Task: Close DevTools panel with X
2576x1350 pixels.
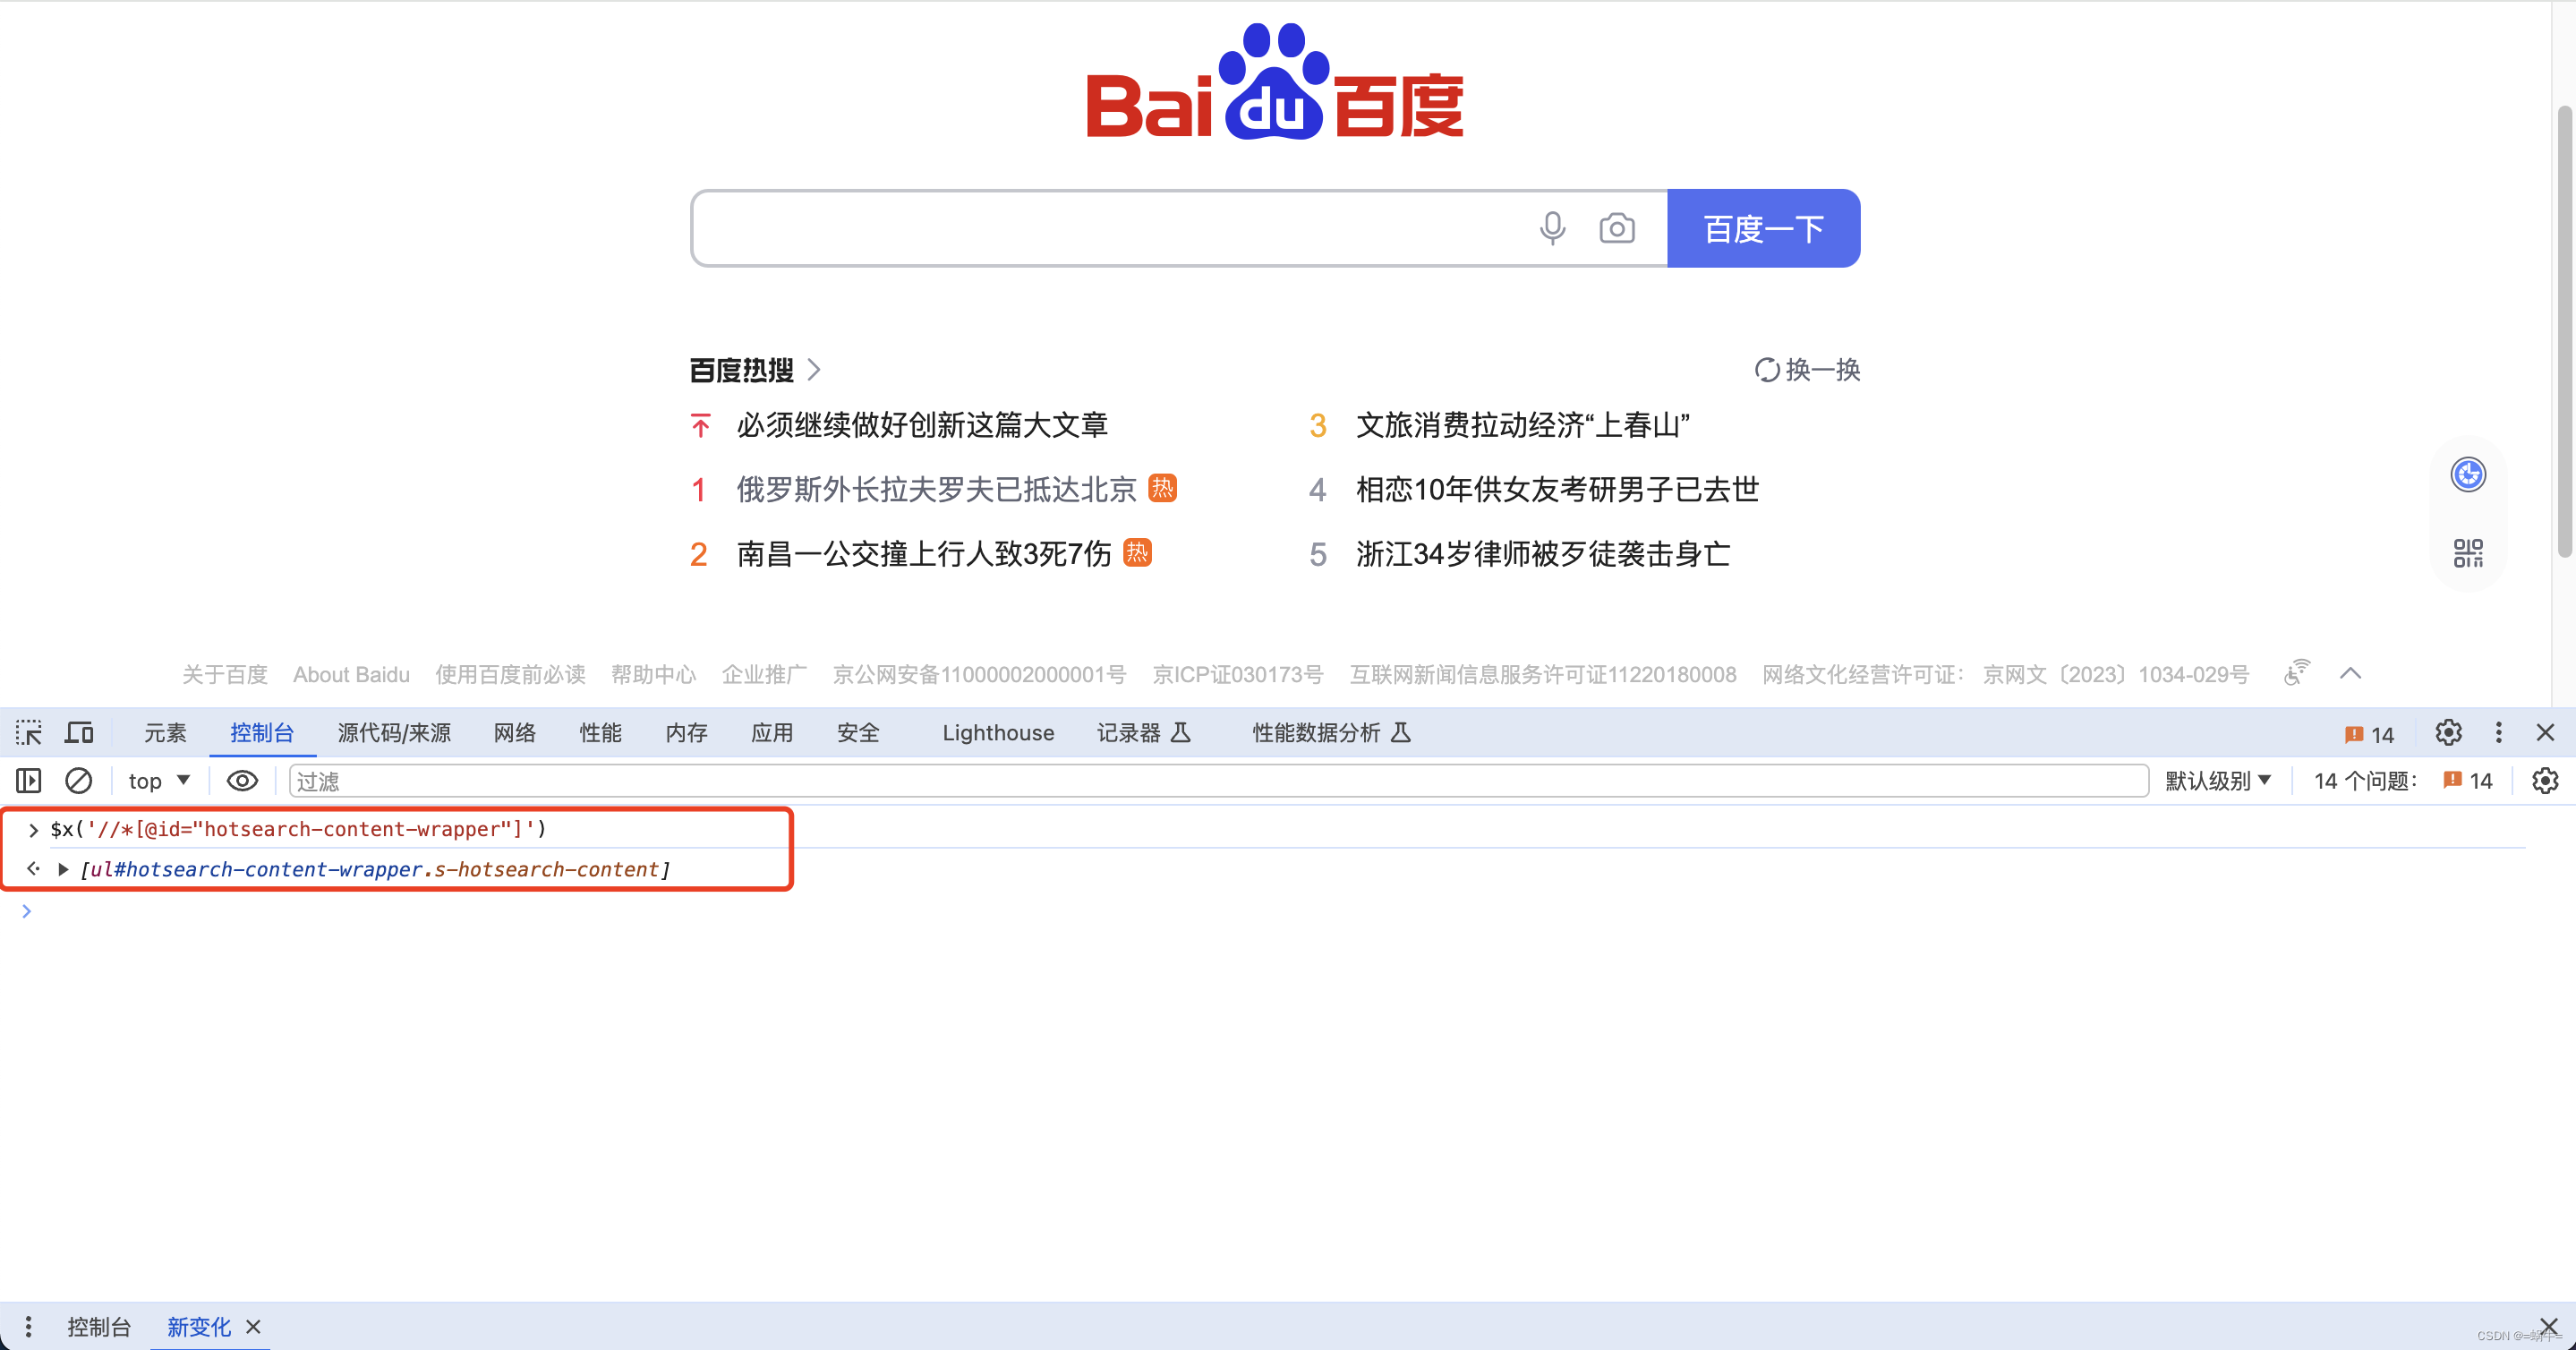Action: pyautogui.click(x=2546, y=733)
